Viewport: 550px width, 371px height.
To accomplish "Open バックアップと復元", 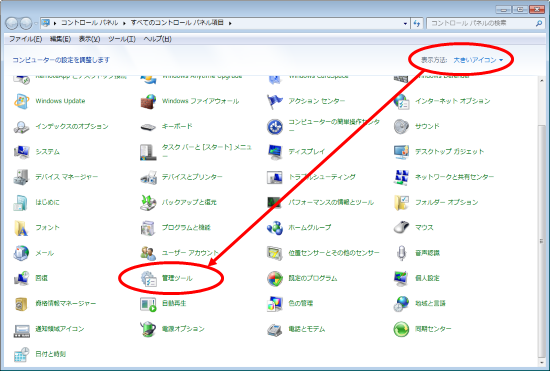I will tap(178, 202).
